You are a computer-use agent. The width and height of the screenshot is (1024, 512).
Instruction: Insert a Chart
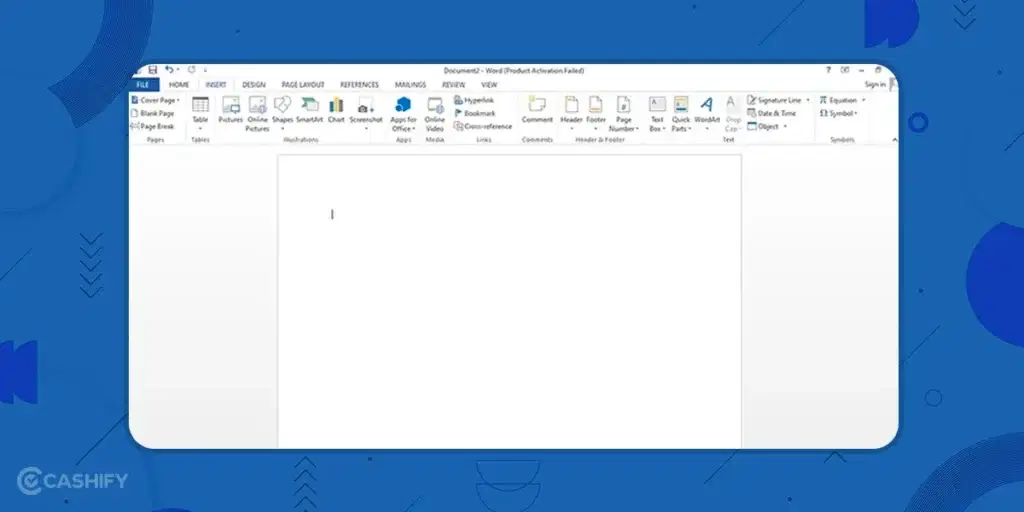click(x=336, y=111)
